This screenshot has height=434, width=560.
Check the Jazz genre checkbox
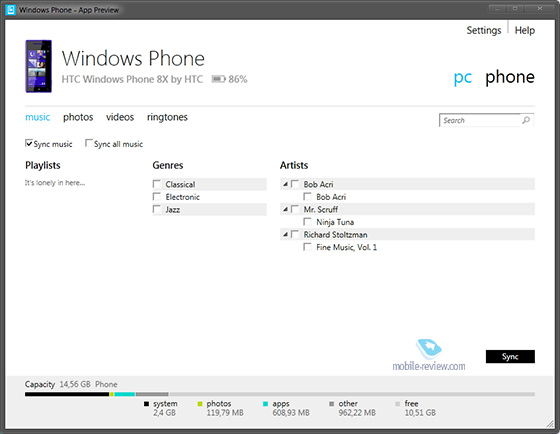(x=156, y=209)
